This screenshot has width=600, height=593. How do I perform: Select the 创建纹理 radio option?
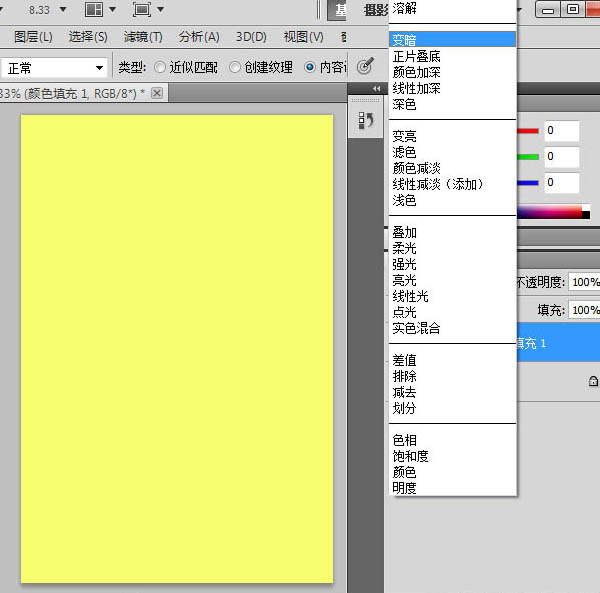pyautogui.click(x=234, y=68)
